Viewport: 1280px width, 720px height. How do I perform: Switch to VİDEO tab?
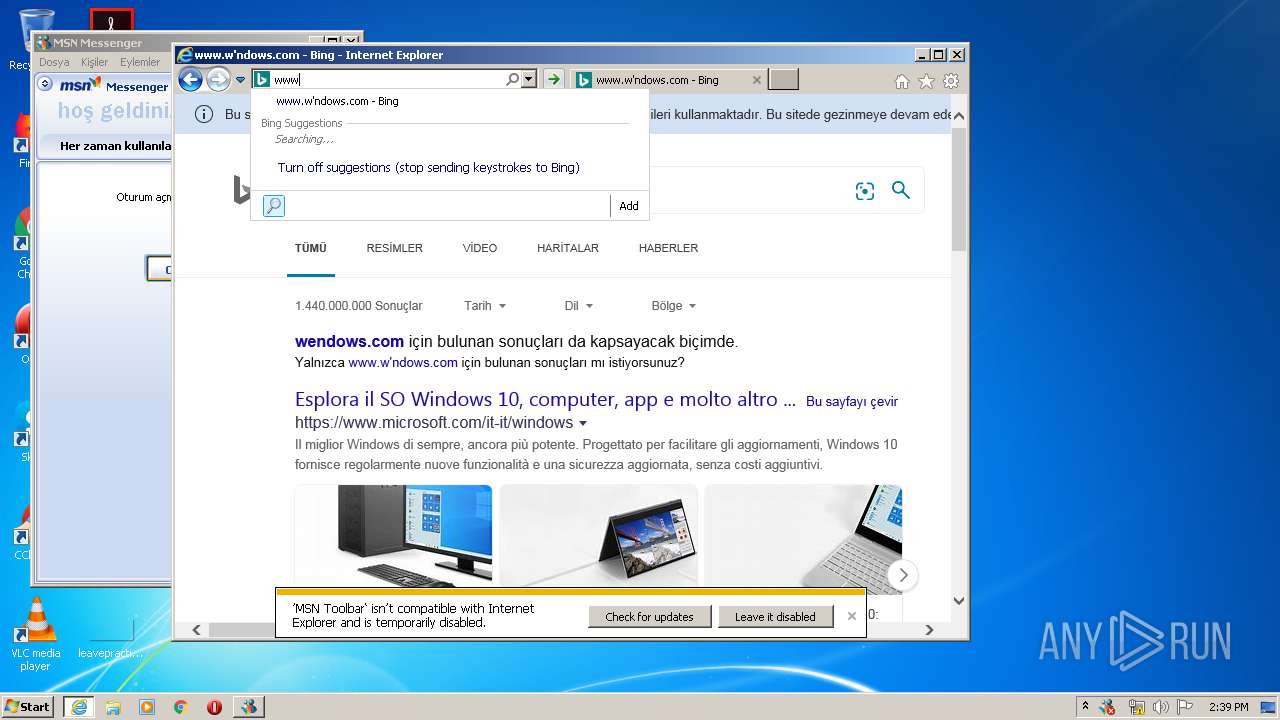tap(480, 248)
